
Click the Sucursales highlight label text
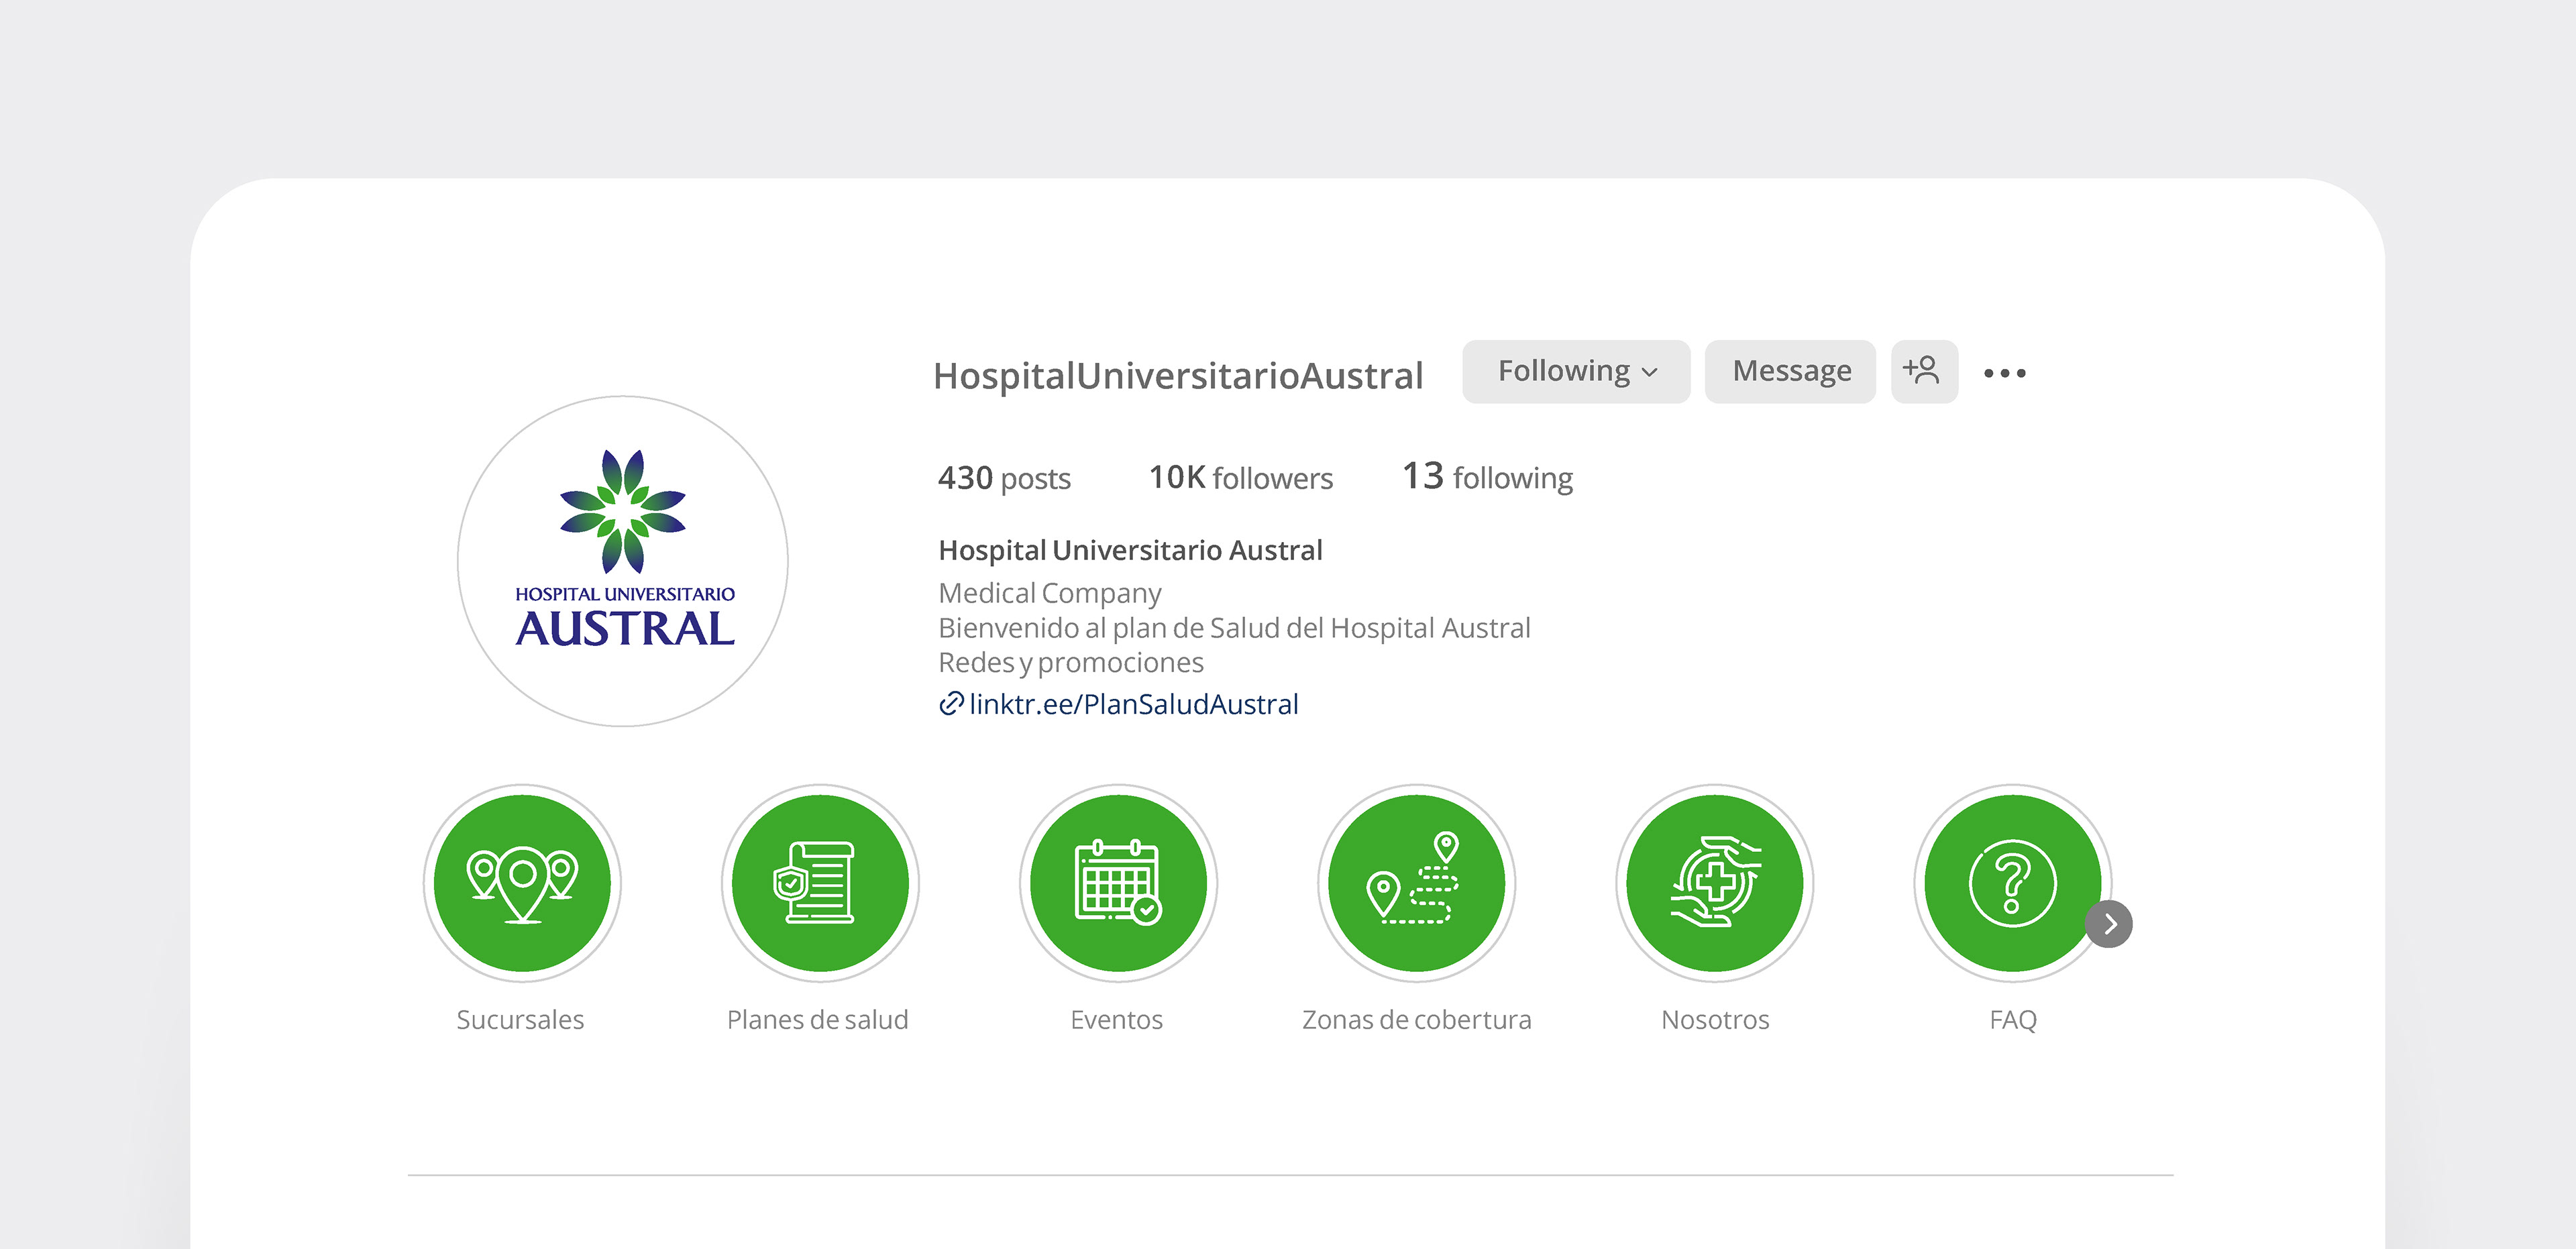point(520,1019)
